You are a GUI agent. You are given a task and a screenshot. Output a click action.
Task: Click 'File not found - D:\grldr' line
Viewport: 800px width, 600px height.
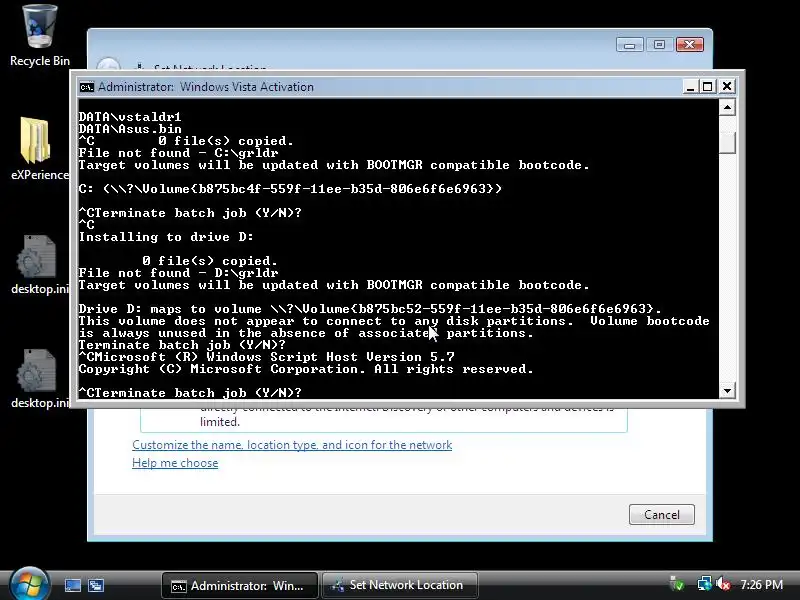(179, 272)
